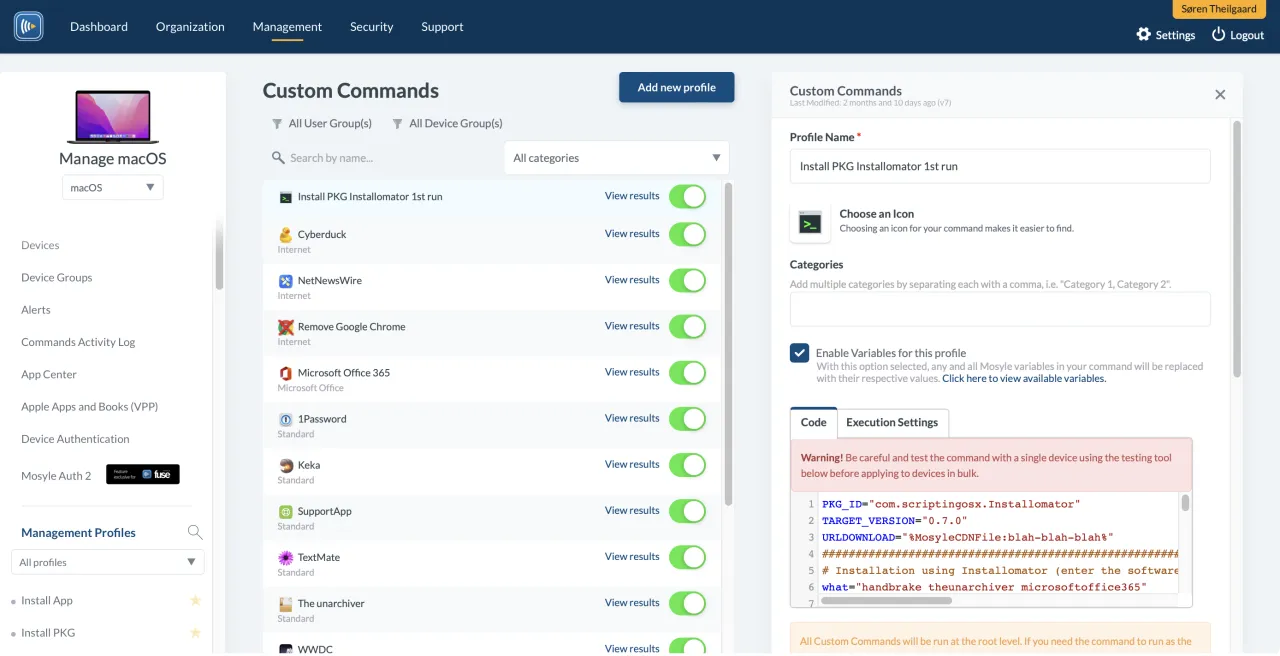Click the Microsoft Office 365 icon
Image resolution: width=1280 pixels, height=656 pixels.
(286, 373)
